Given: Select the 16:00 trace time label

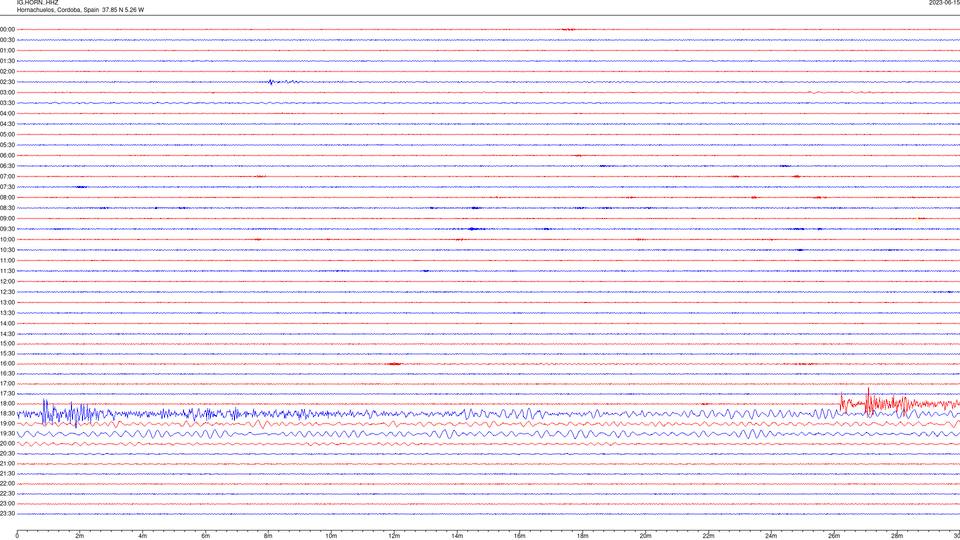Looking at the screenshot, I should 7,364.
